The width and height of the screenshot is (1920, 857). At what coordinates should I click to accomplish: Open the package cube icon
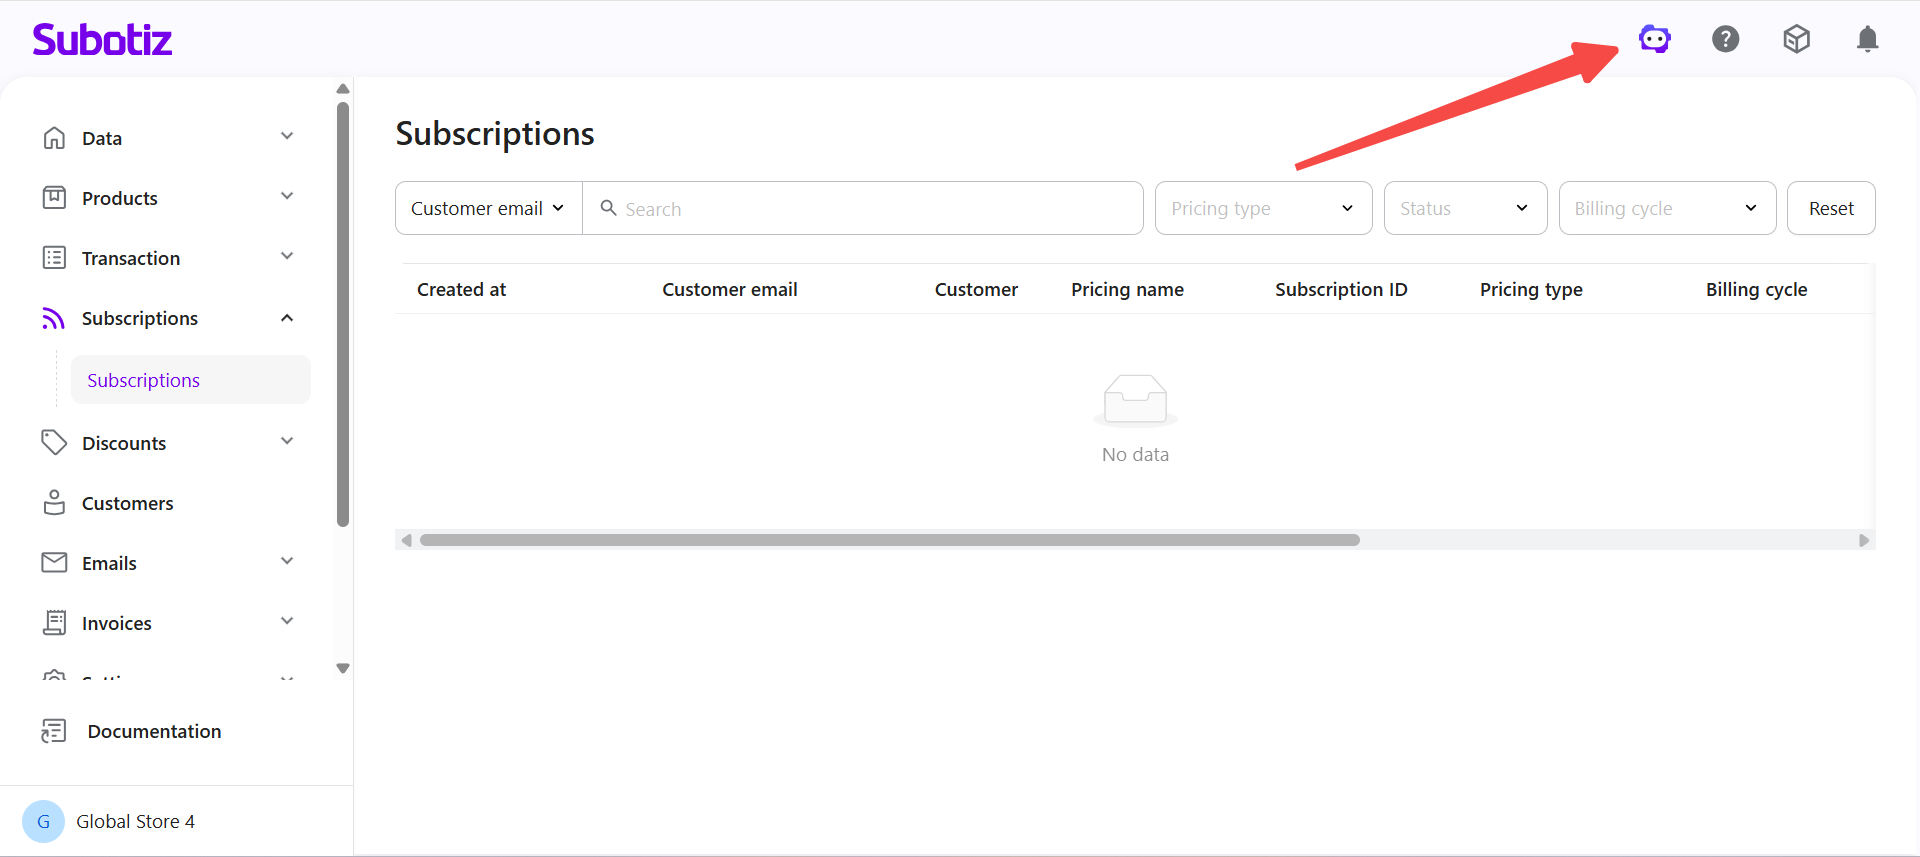pos(1796,39)
